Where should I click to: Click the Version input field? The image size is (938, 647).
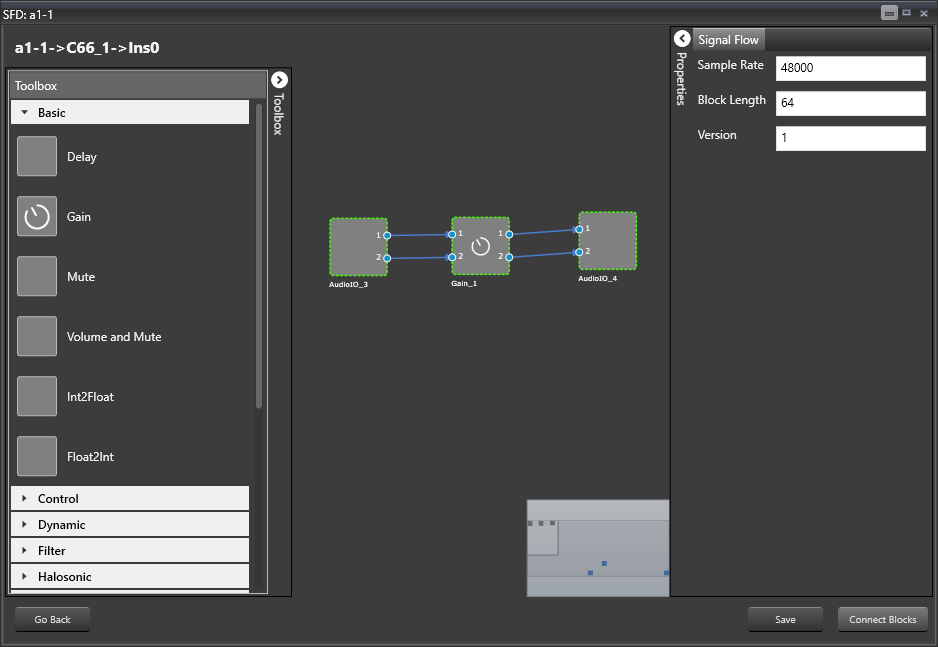coord(851,138)
